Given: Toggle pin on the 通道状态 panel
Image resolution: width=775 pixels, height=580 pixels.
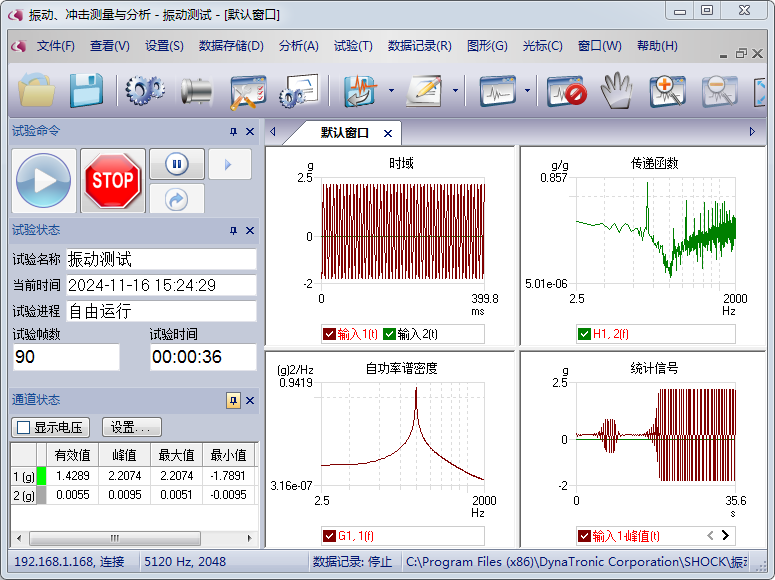Looking at the screenshot, I should [x=233, y=401].
